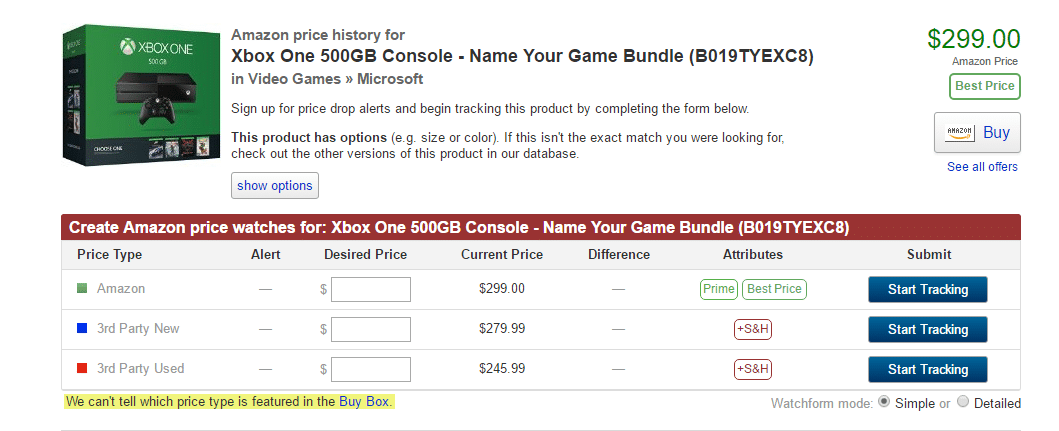Click the Amazon desired price input field
The height and width of the screenshot is (431, 1059).
tap(371, 290)
